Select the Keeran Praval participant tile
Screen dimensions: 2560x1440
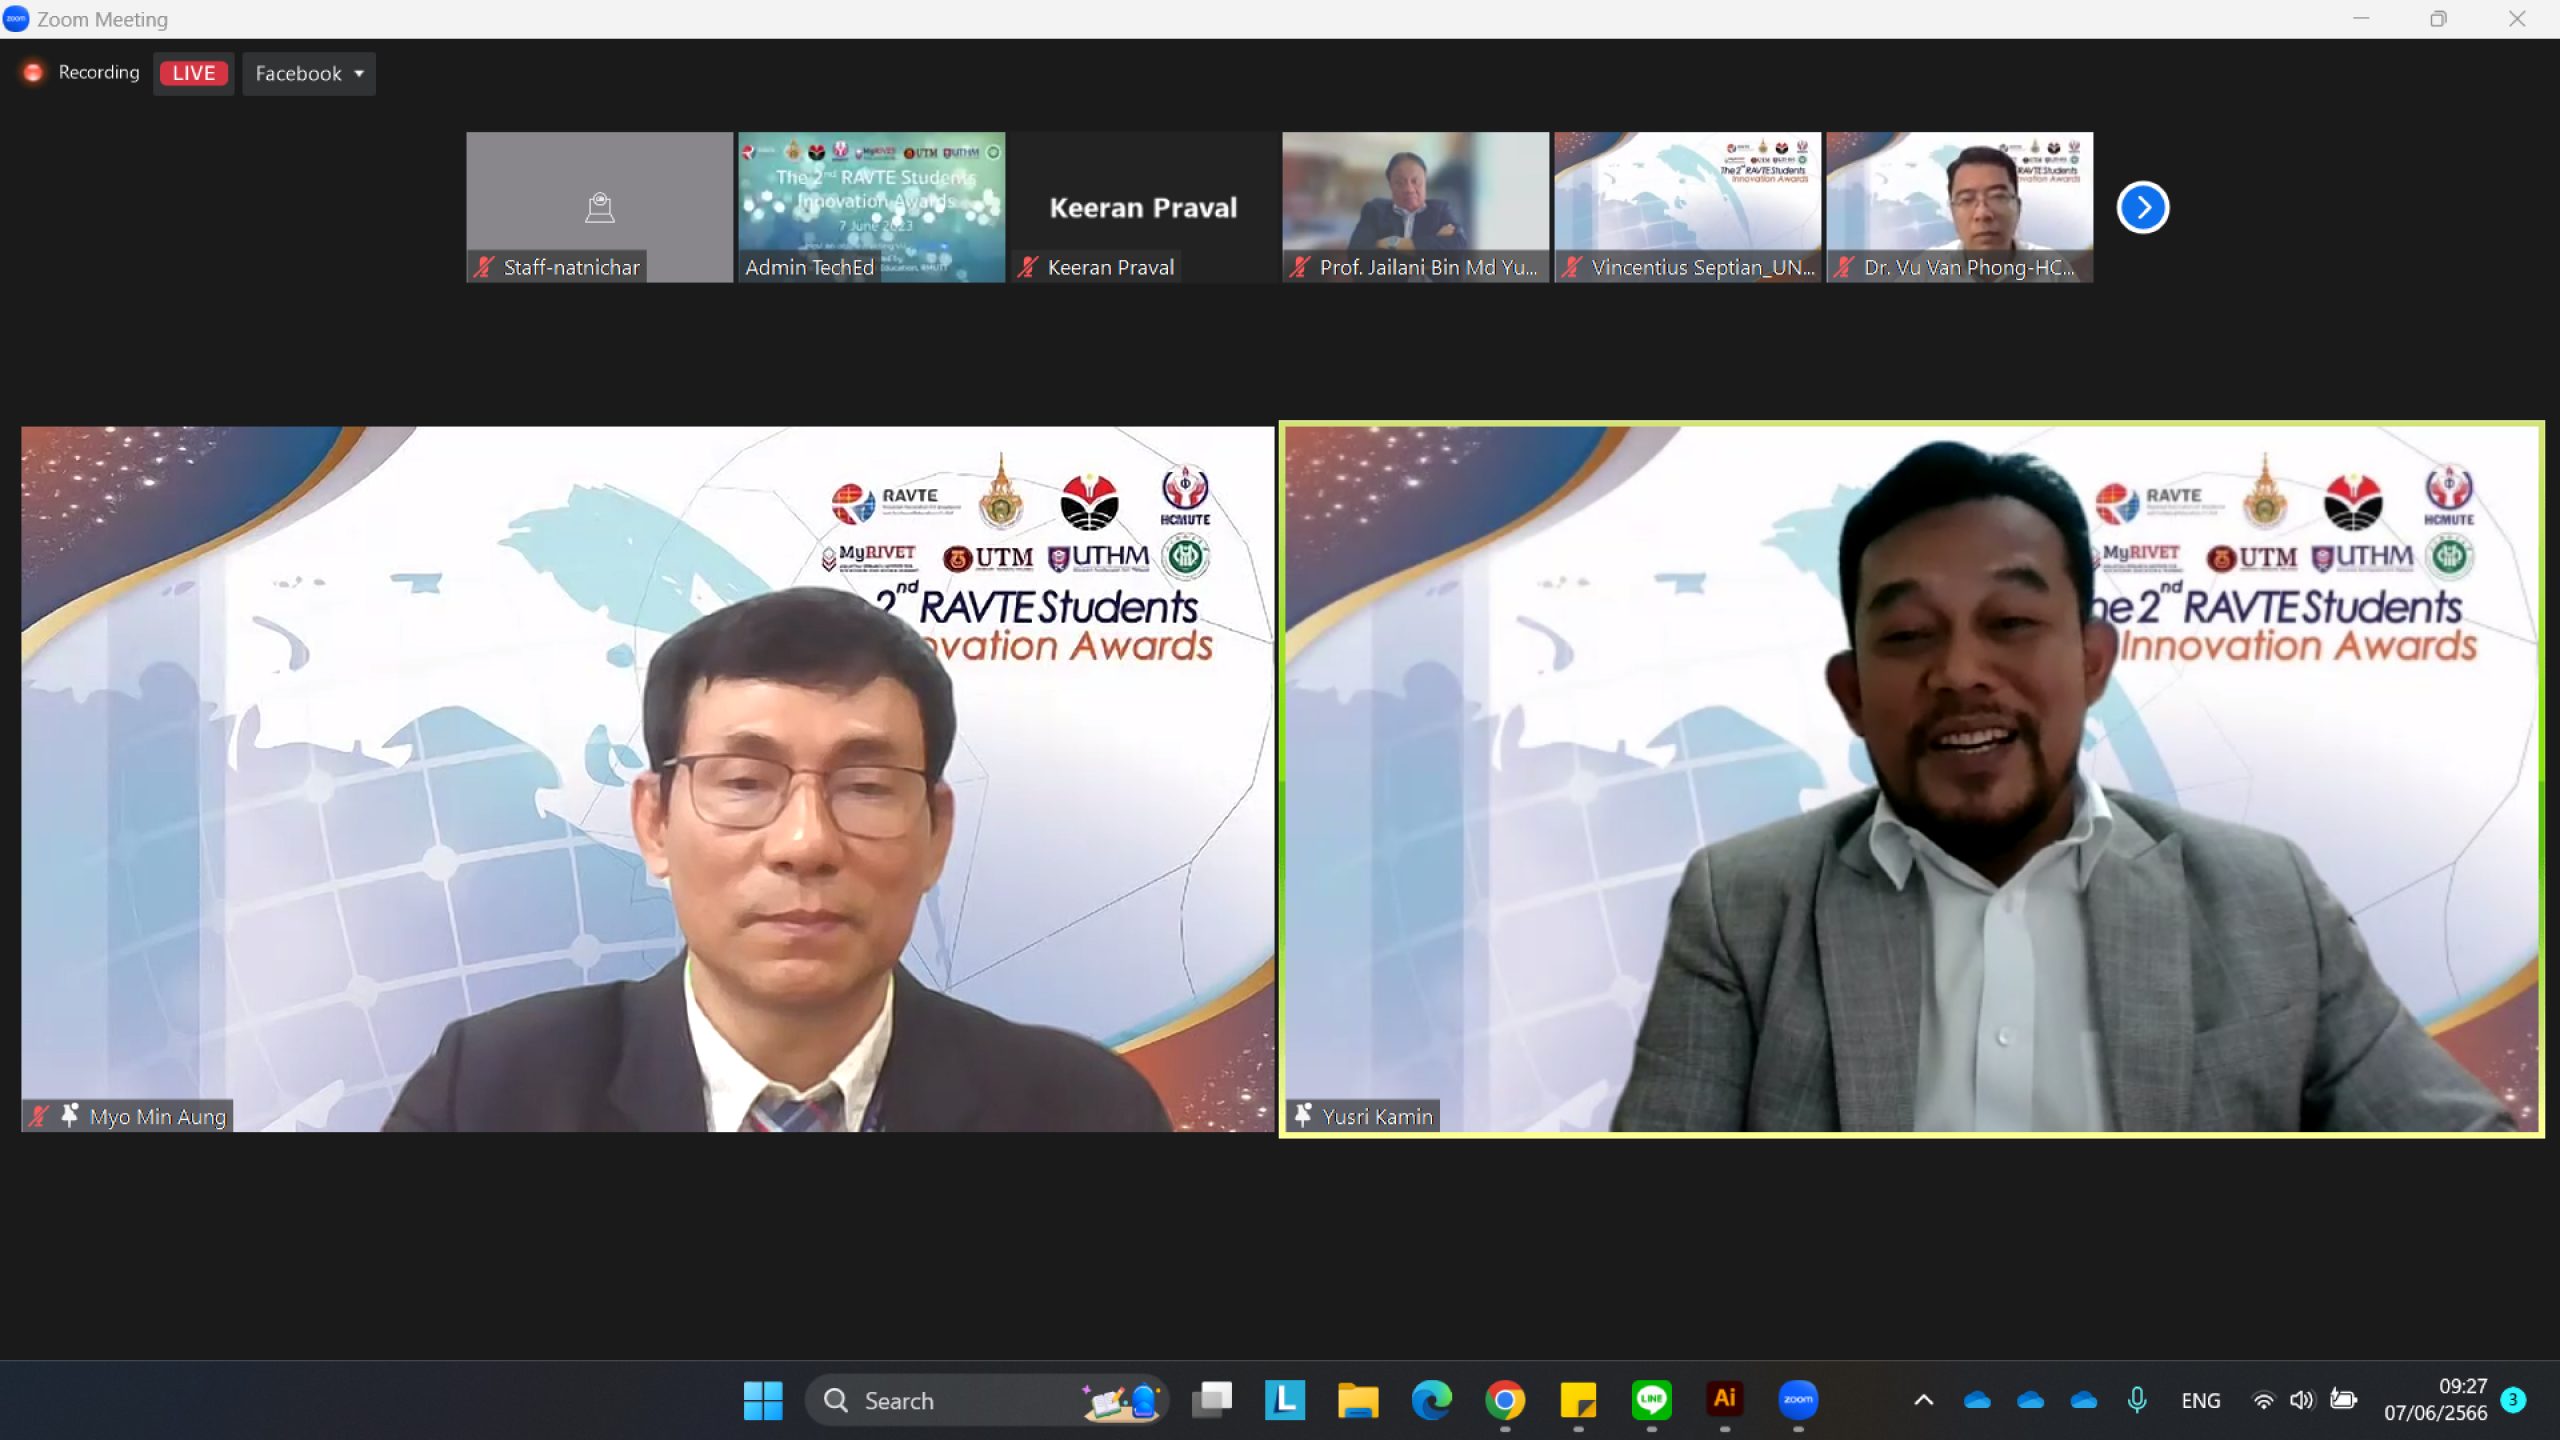coord(1143,207)
